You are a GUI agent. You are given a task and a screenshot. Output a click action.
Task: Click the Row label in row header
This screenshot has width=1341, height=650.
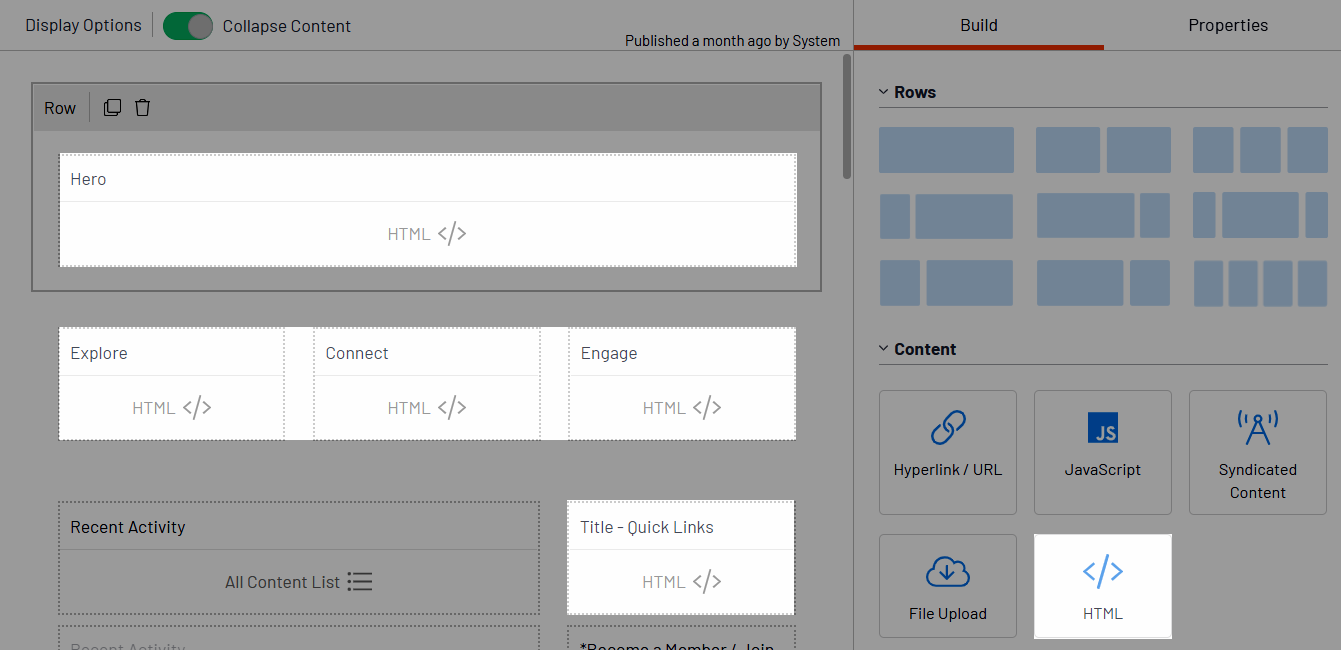(60, 108)
